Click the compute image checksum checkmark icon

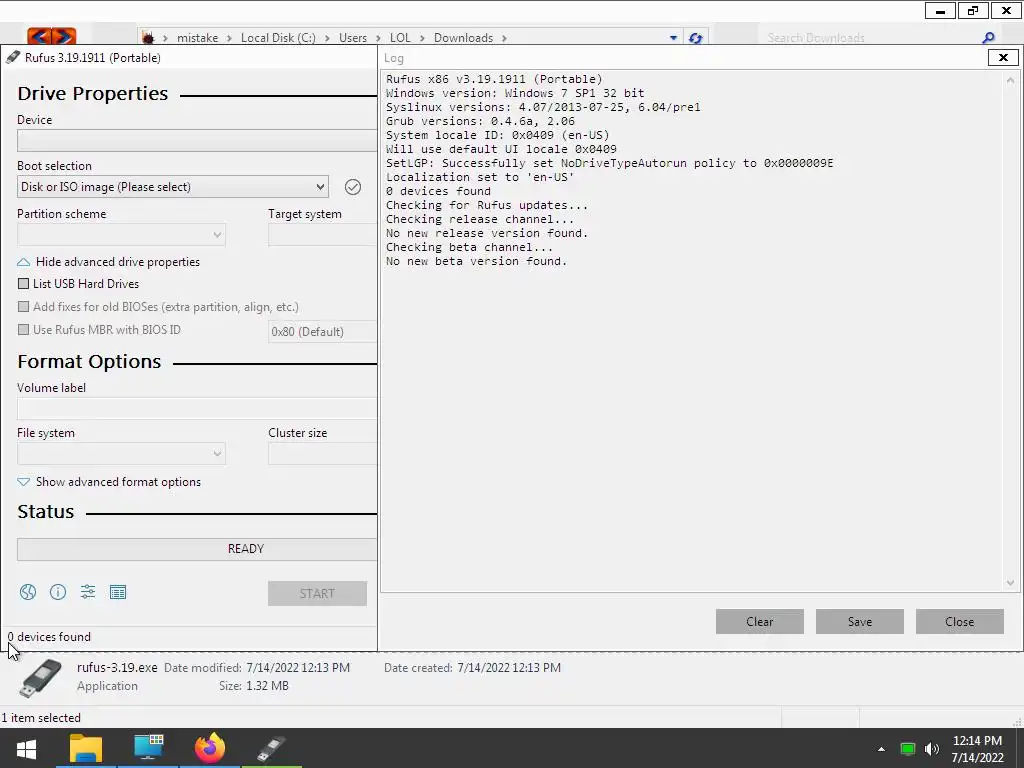(353, 187)
